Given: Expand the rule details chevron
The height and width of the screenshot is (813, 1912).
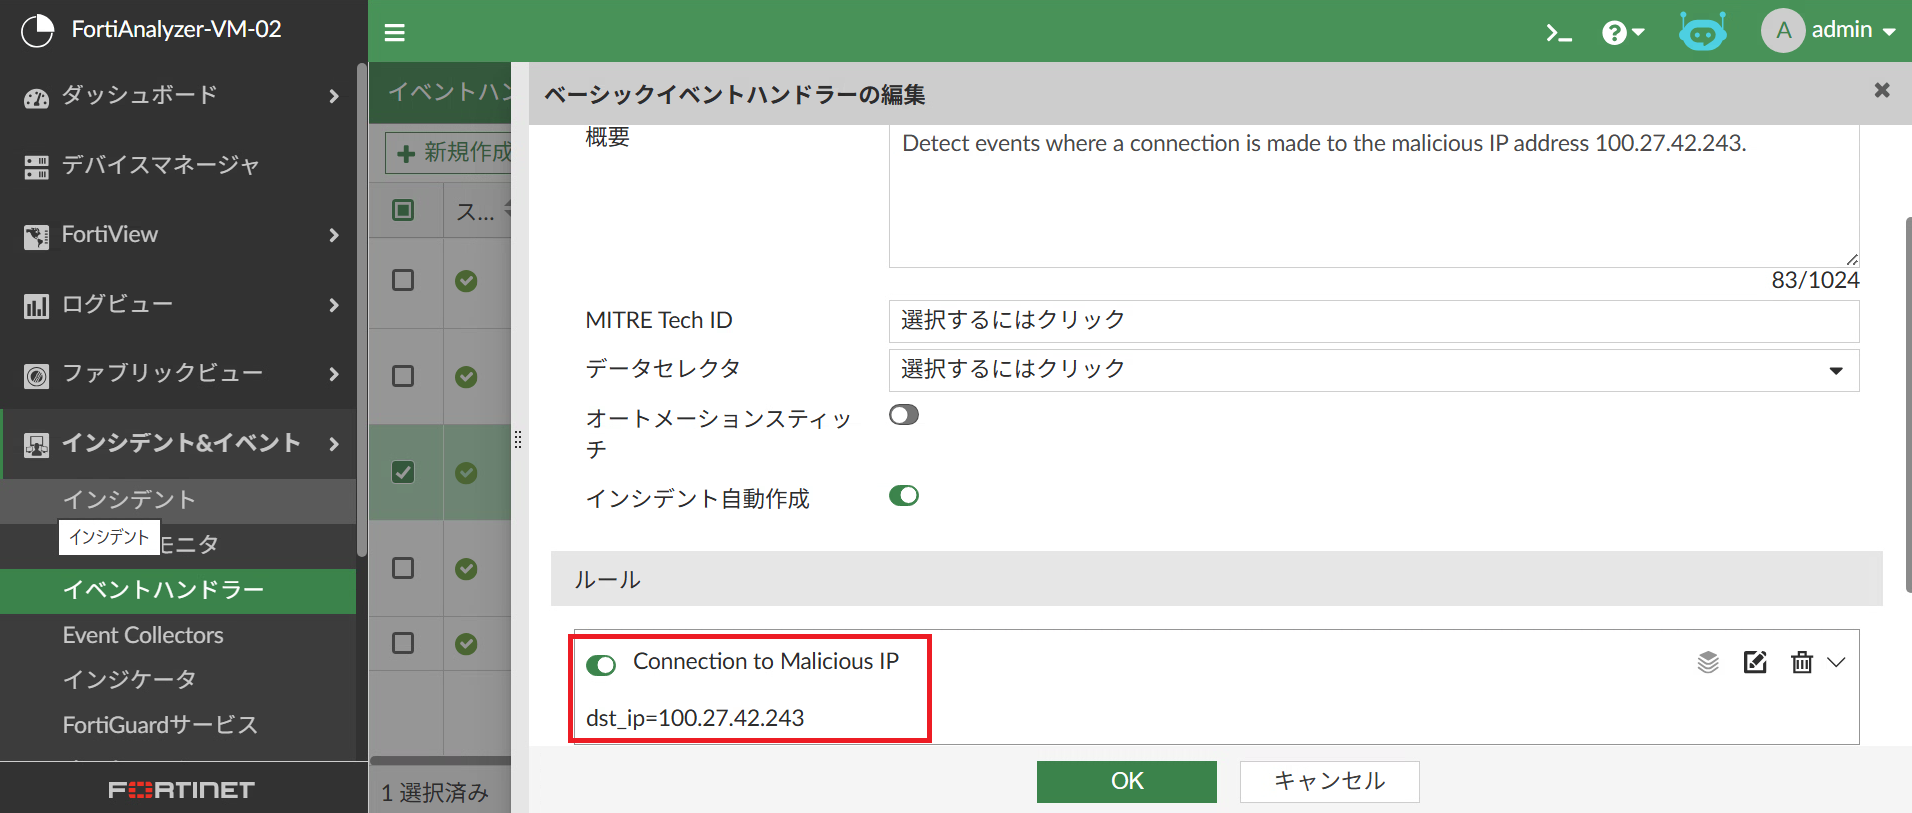Looking at the screenshot, I should (1836, 662).
